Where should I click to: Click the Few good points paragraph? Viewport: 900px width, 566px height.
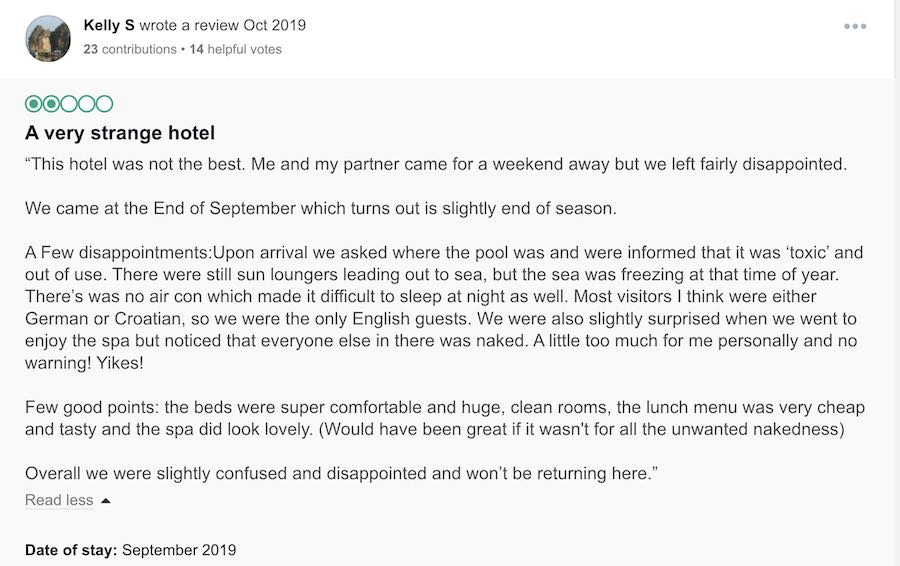coord(445,418)
